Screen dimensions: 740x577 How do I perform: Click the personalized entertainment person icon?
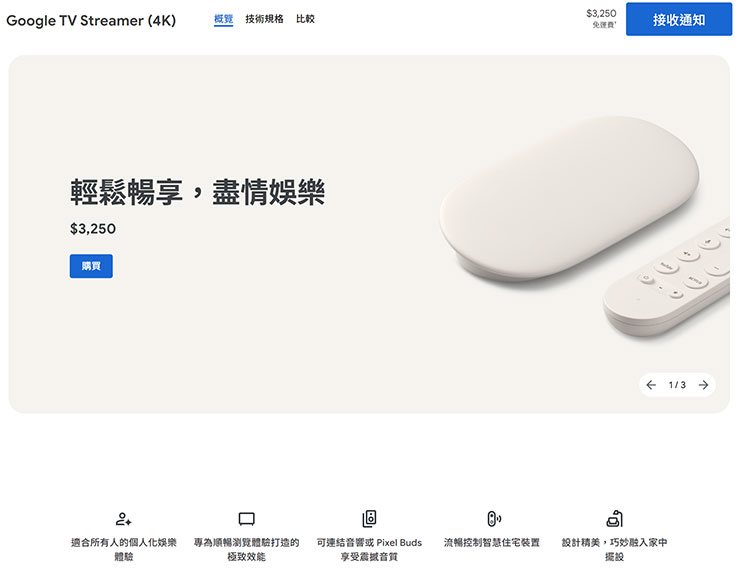click(124, 519)
